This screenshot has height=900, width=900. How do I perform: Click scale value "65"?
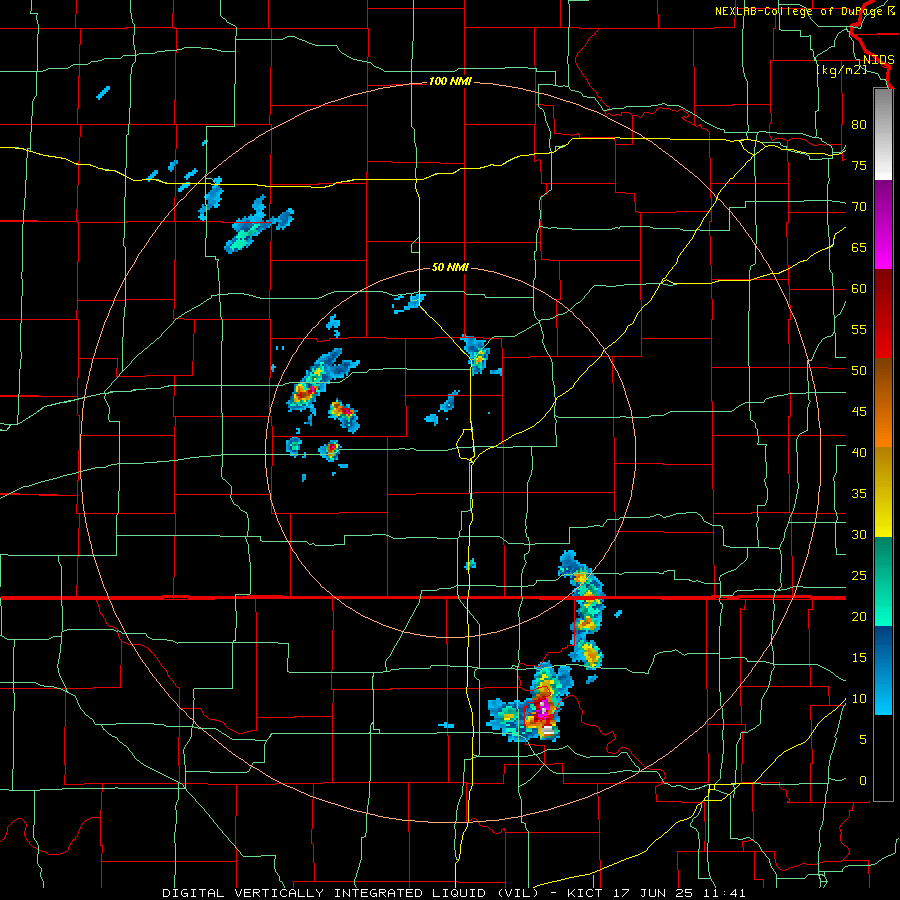click(859, 247)
